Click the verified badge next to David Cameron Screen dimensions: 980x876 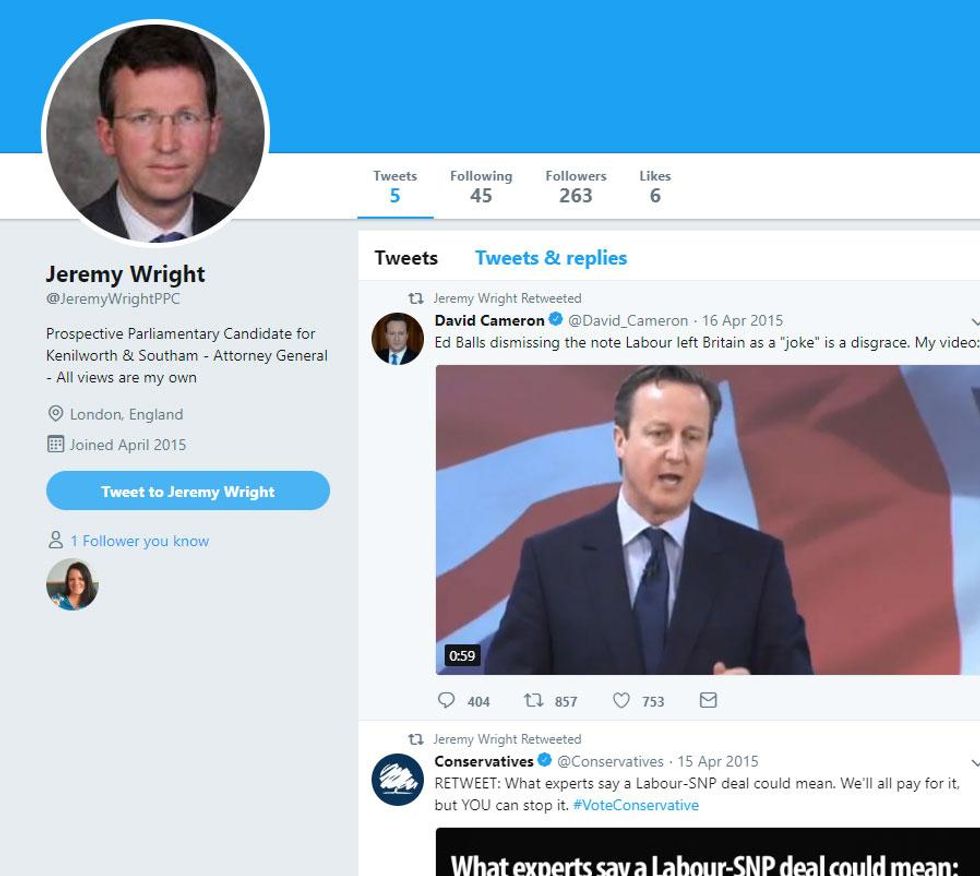click(x=555, y=320)
